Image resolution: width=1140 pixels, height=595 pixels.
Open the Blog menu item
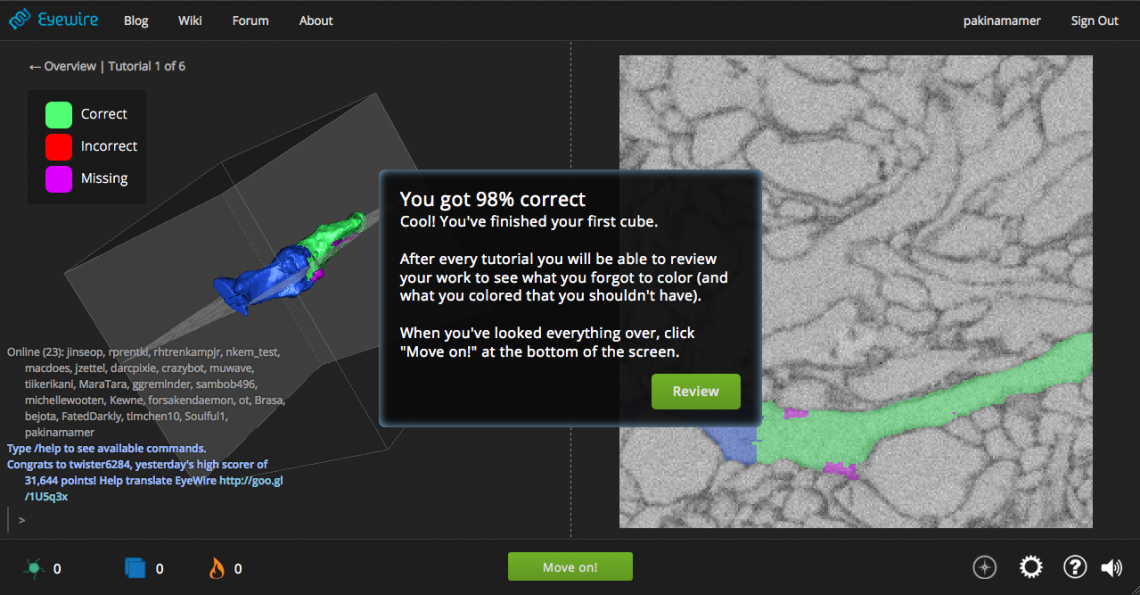(136, 21)
